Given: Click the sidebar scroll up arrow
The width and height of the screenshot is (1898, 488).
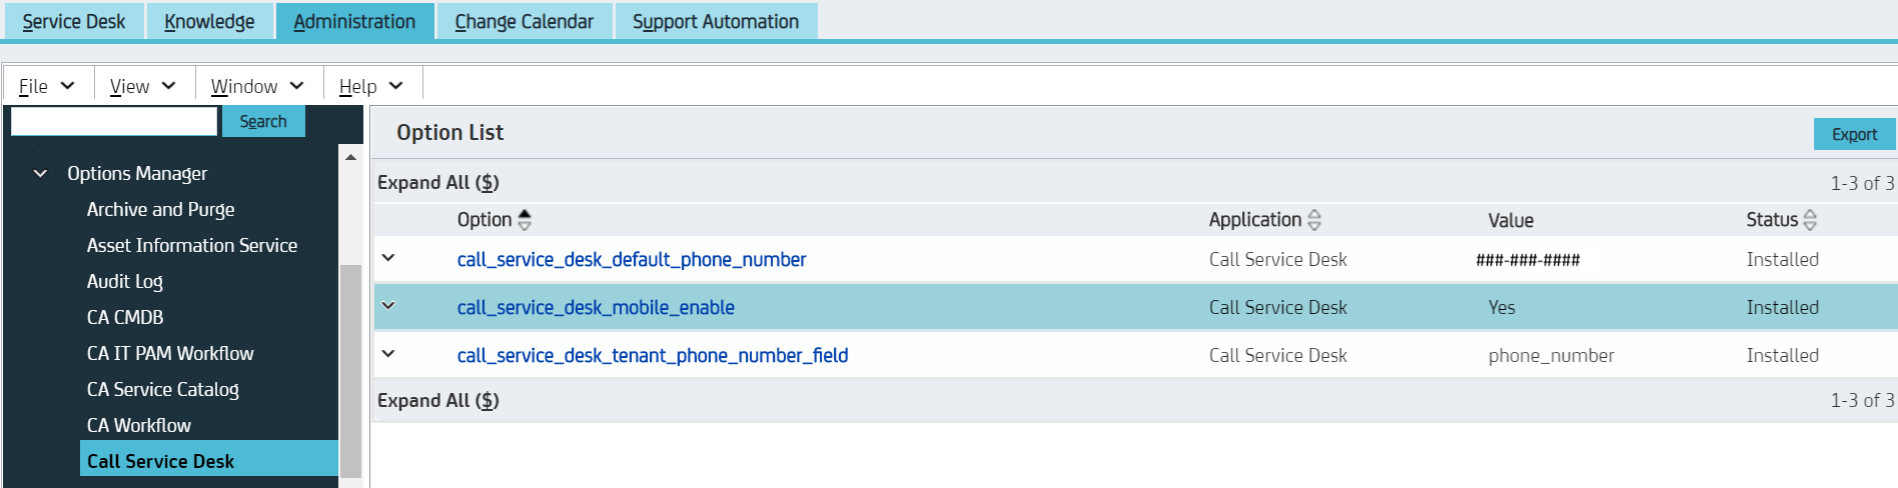Looking at the screenshot, I should coord(351,158).
